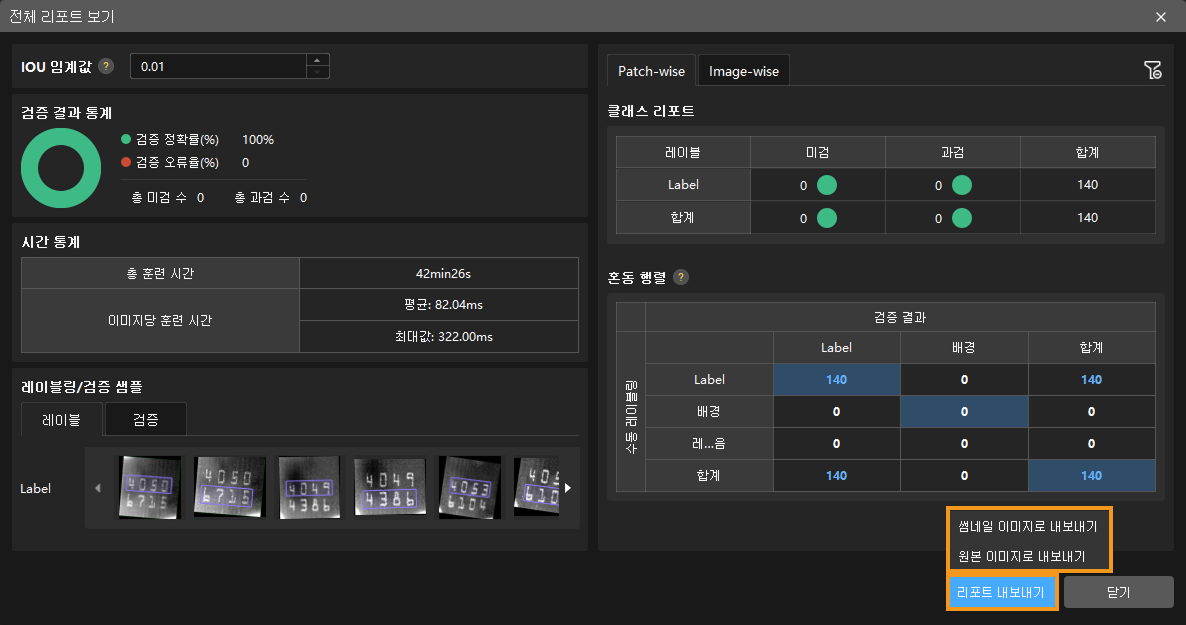
Task: Open the third sample thumbnail showing 4049
Action: pyautogui.click(x=309, y=487)
